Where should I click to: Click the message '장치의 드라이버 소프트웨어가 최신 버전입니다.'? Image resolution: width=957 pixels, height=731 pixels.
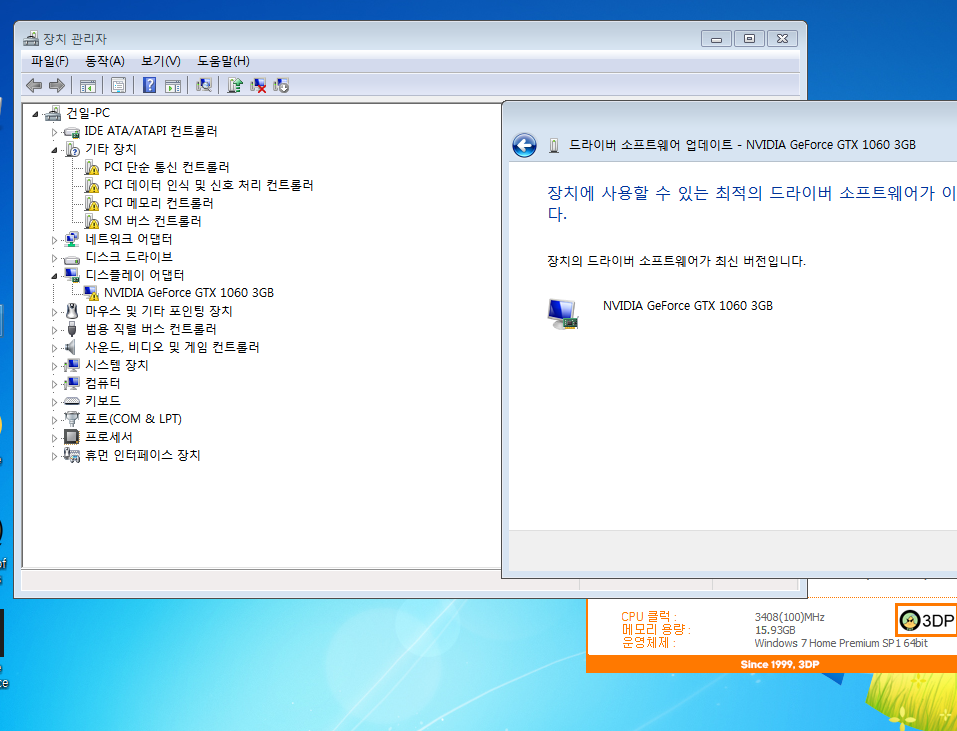(676, 261)
